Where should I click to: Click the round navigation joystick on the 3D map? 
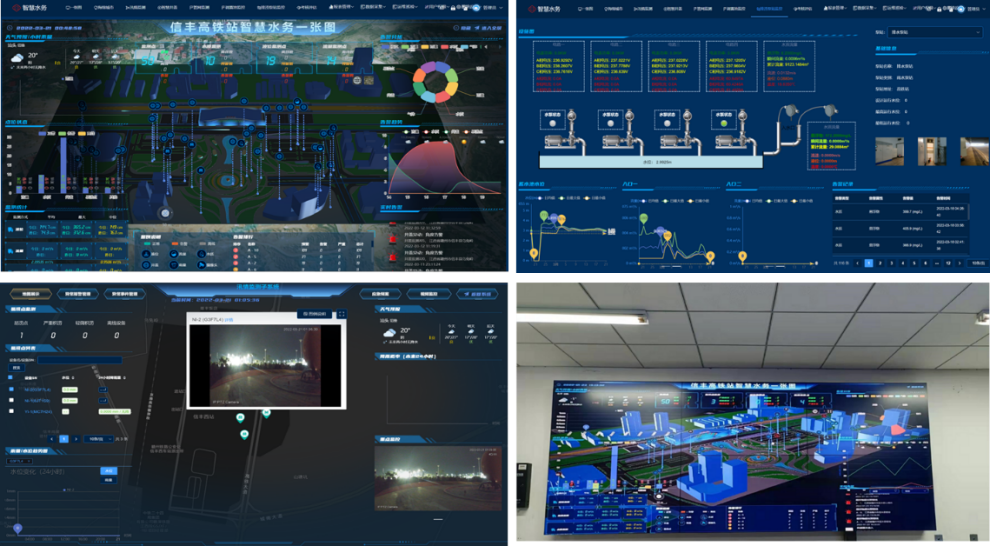(x=165, y=213)
